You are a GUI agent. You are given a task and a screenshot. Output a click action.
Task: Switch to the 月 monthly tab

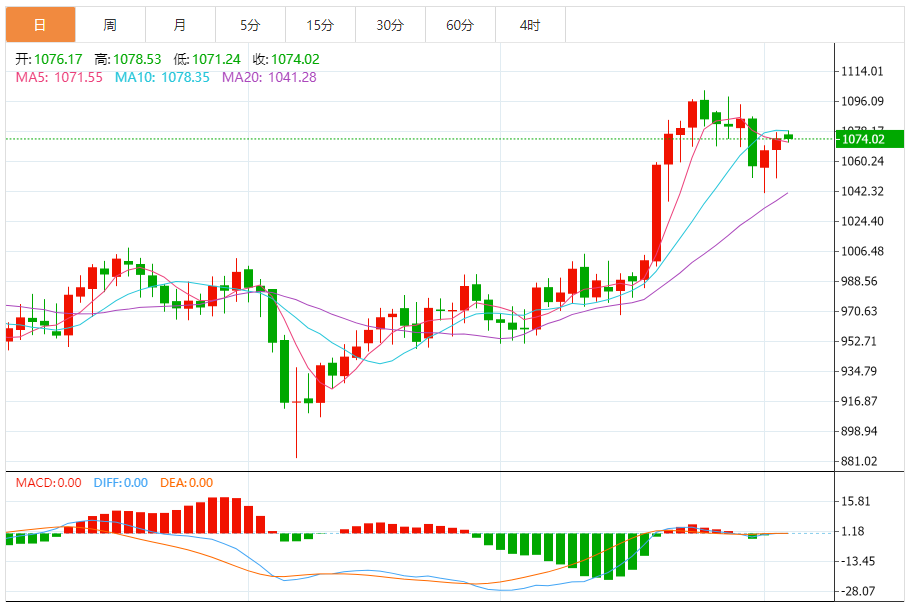point(180,25)
